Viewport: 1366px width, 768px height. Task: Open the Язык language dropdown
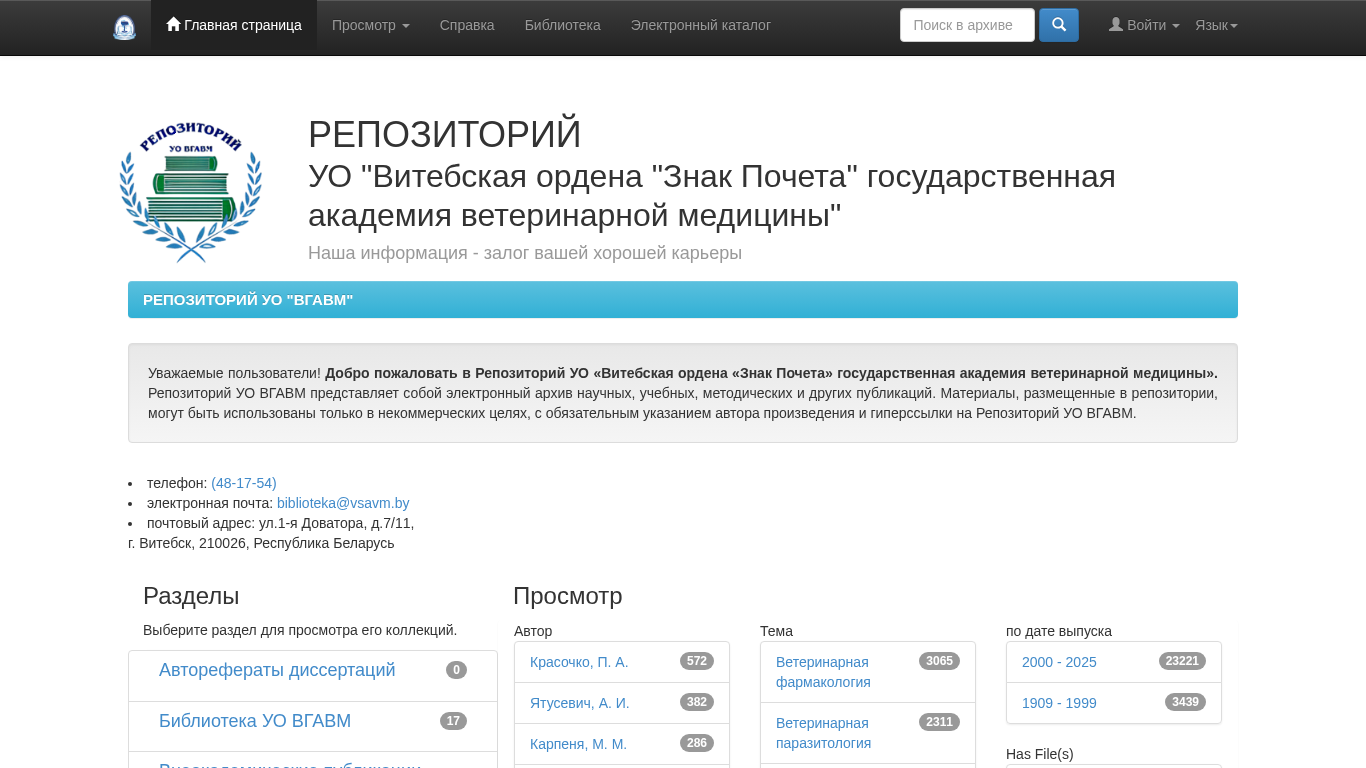(1216, 25)
